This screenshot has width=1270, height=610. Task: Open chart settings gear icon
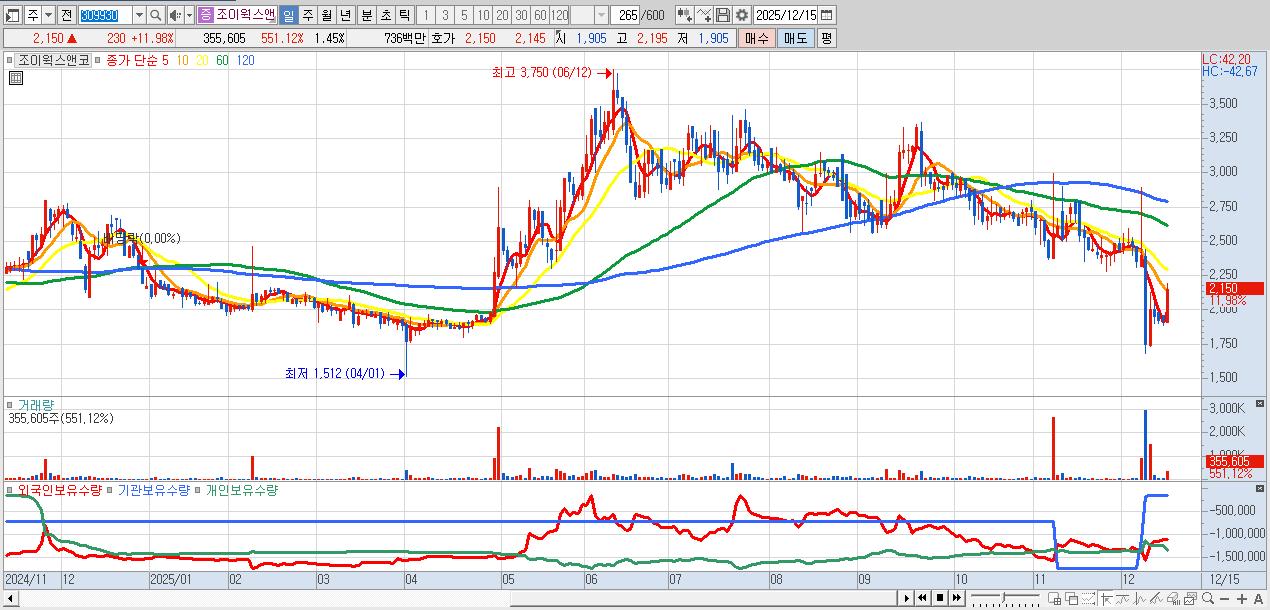pos(742,15)
